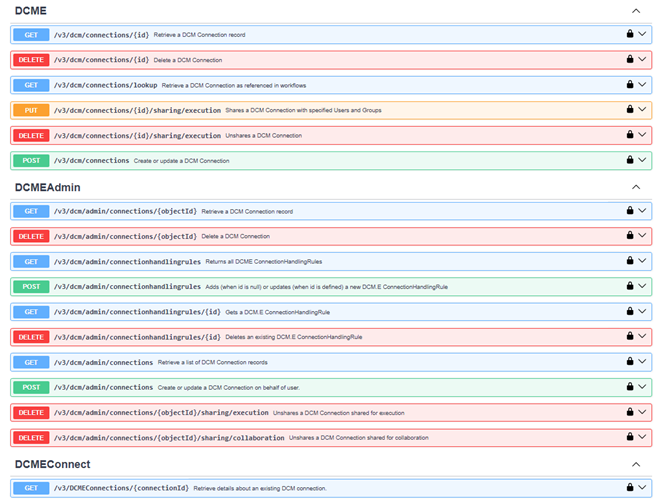Click lock on GET admin connectionhandlingrules row
Viewport: 669px width, 500px height.
coord(630,260)
